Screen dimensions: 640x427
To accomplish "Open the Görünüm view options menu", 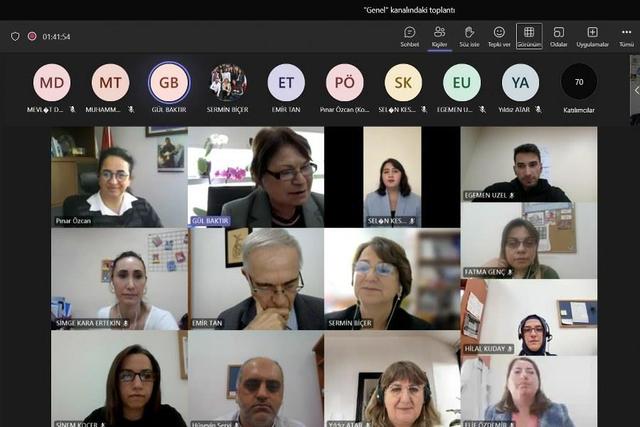I will (x=529, y=36).
